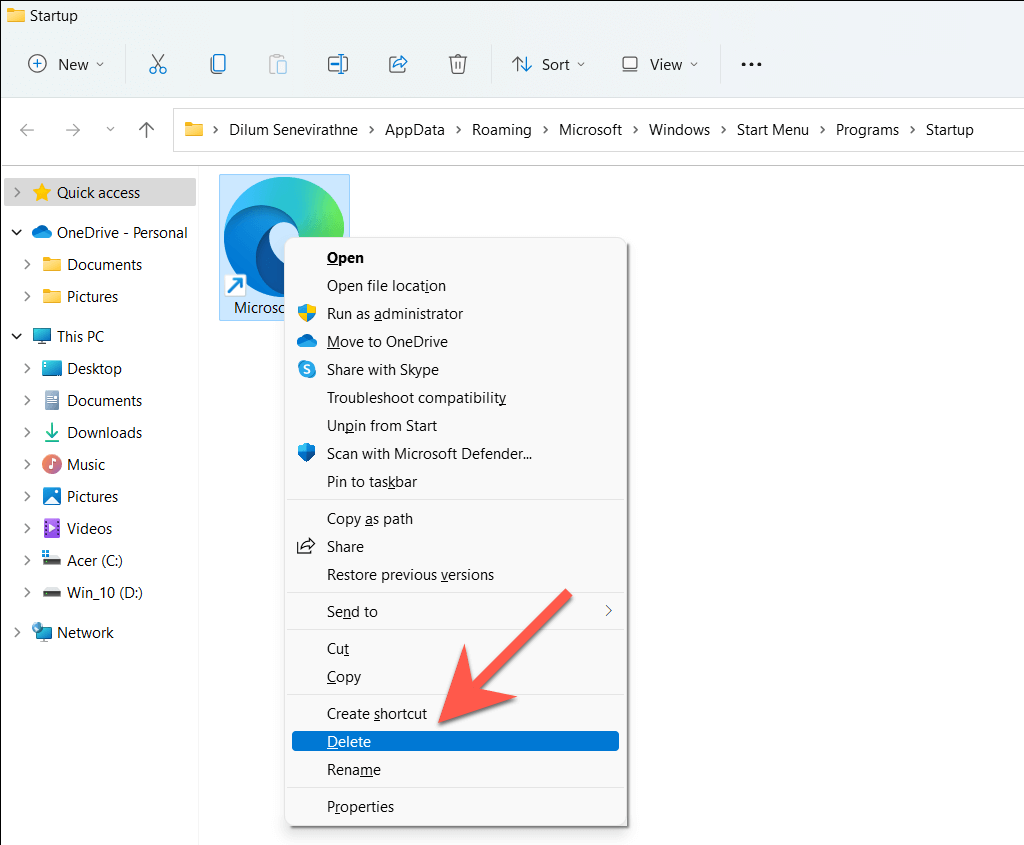Click the Cut scissors icon in toolbar
This screenshot has height=845, width=1024.
(157, 64)
